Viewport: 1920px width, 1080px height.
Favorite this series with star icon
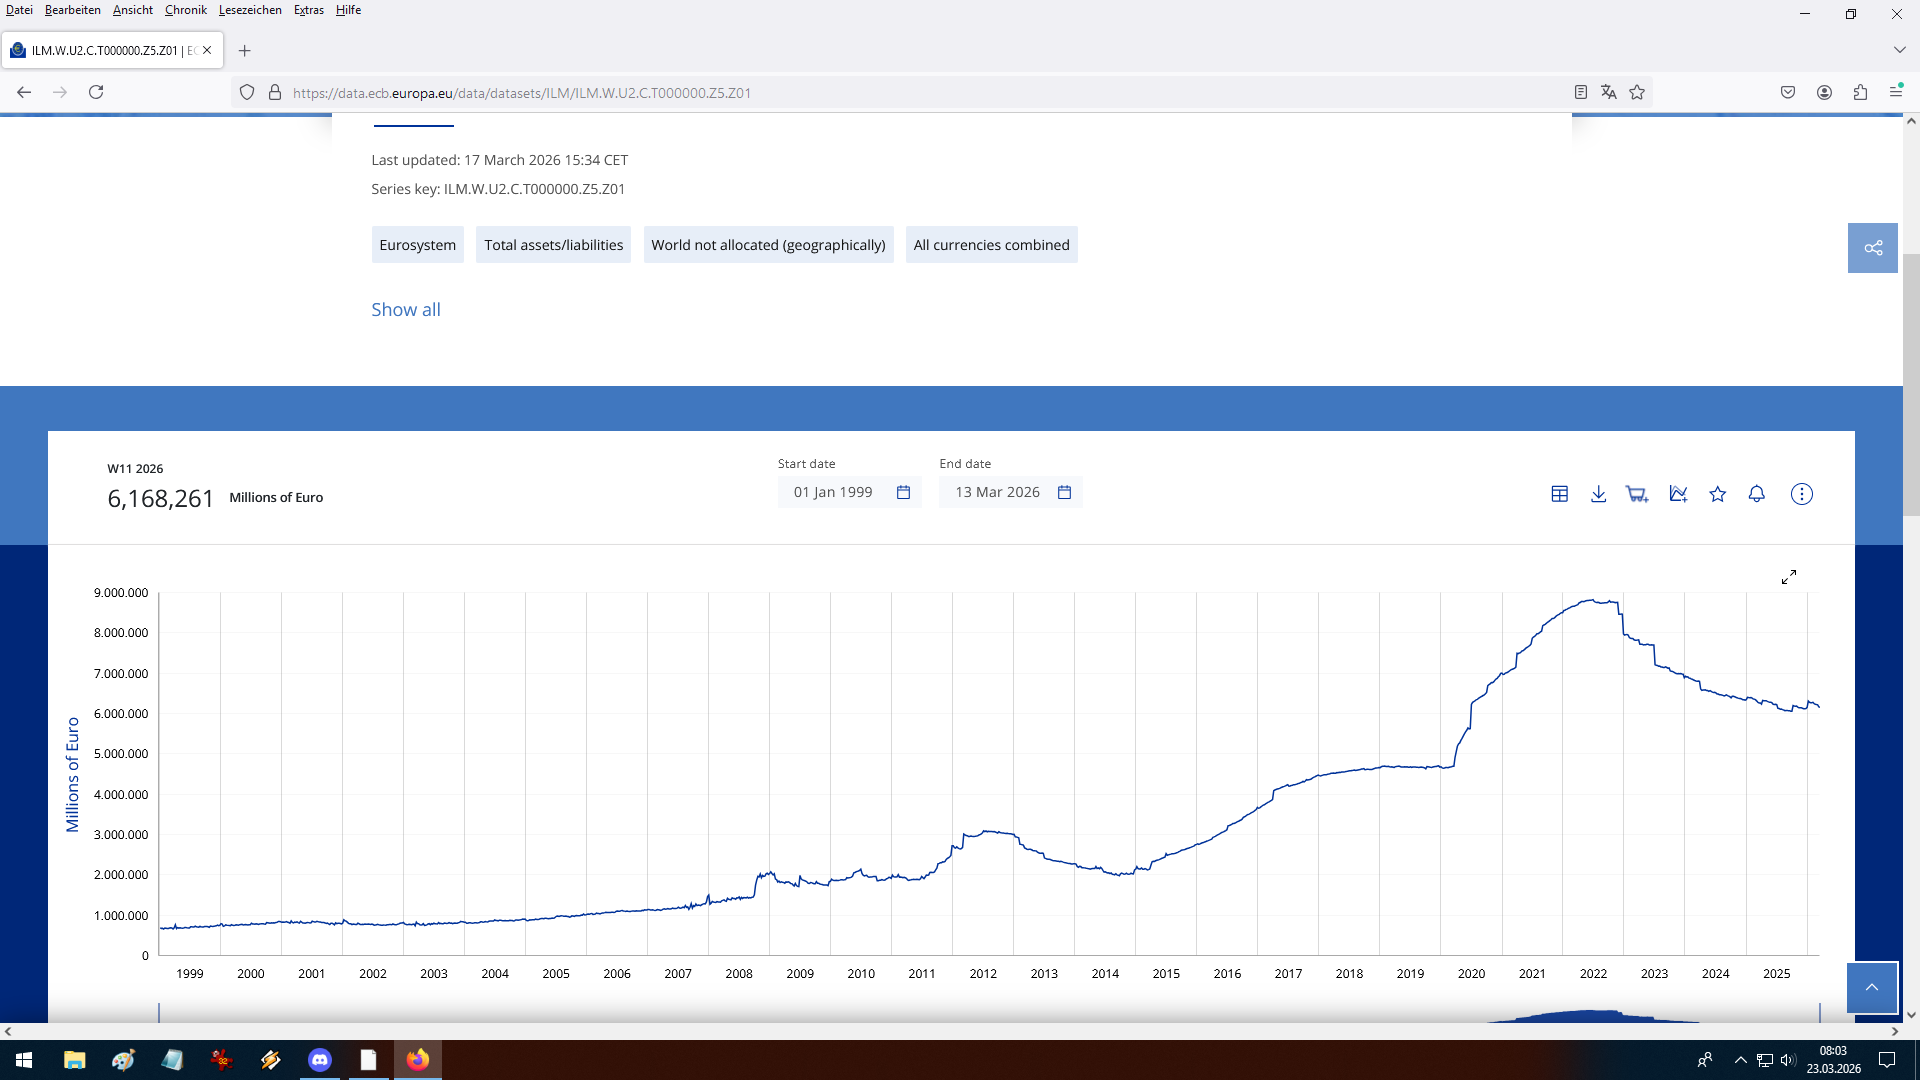click(1717, 494)
